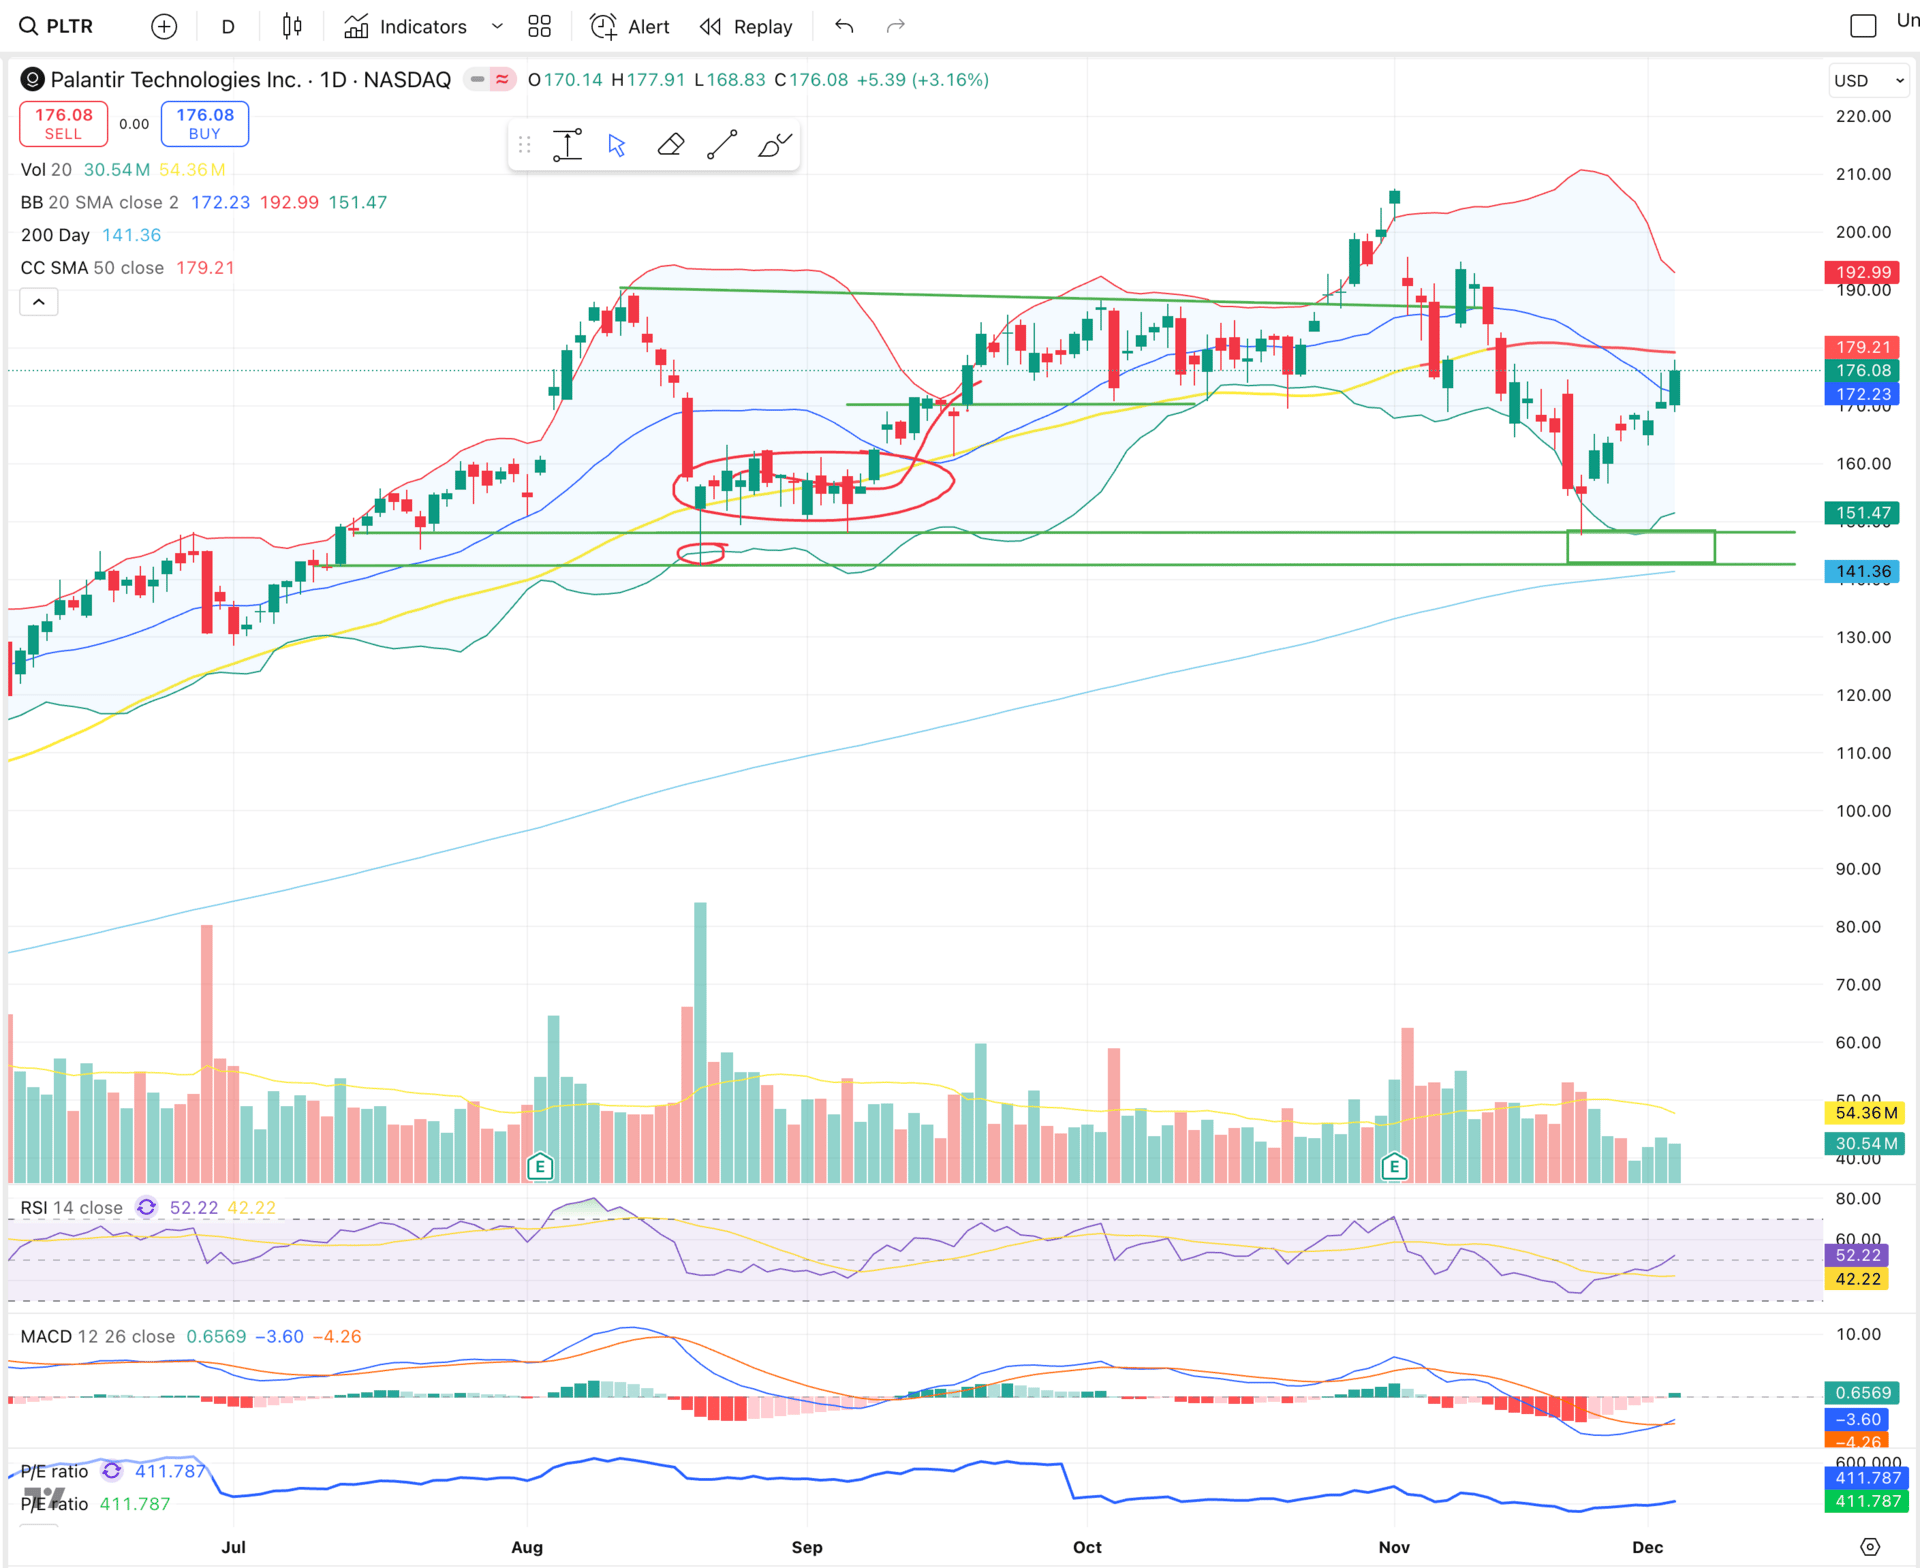Click the compare or add symbol plus icon
Image resolution: width=1920 pixels, height=1568 pixels.
[164, 27]
